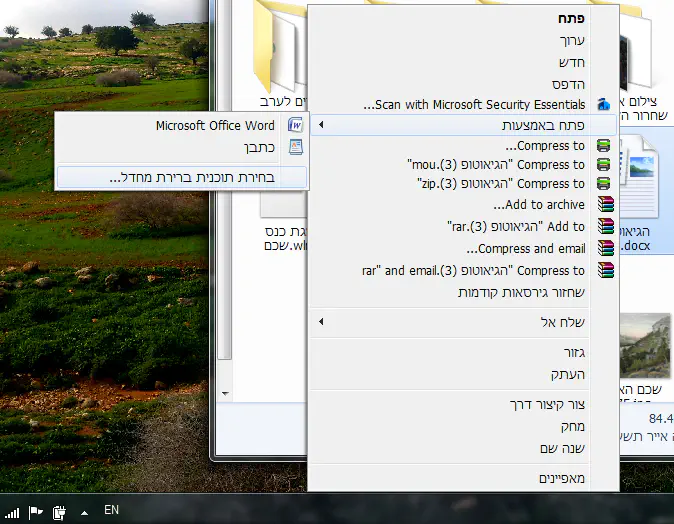Click the Microsoft Security Essentials scan icon
The image size is (674, 524).
(604, 104)
